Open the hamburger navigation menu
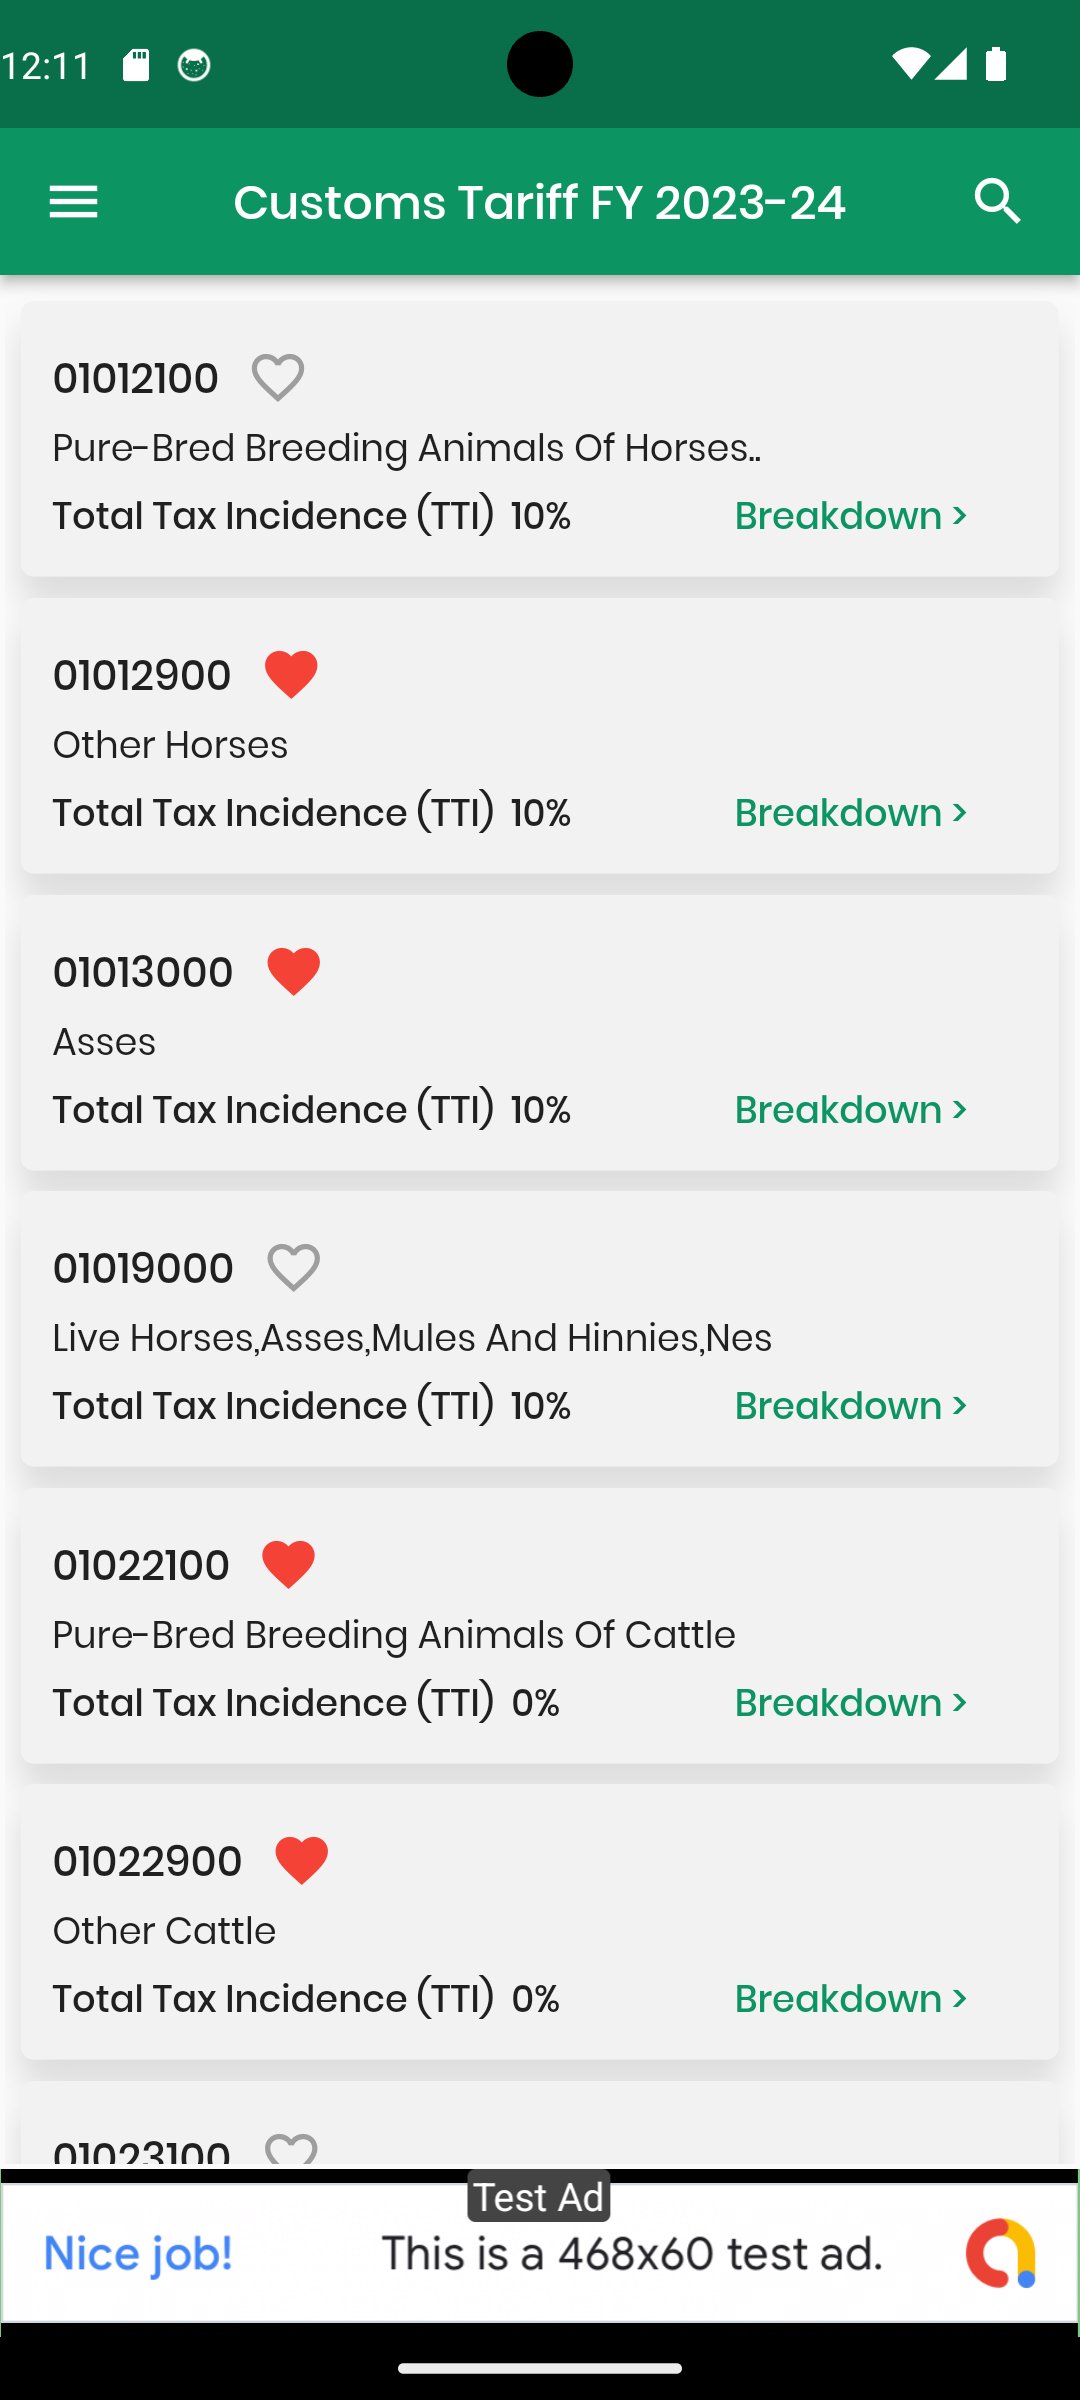Viewport: 1080px width, 2400px height. pyautogui.click(x=73, y=202)
